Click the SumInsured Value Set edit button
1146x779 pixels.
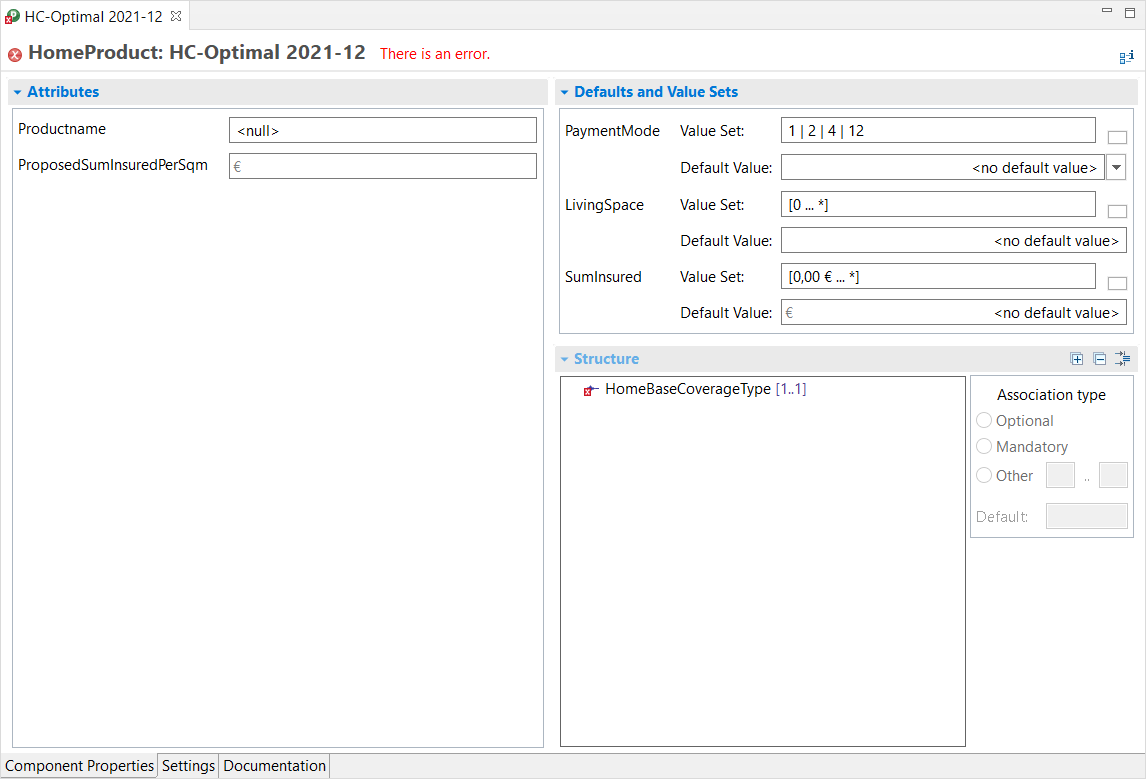(x=1117, y=284)
